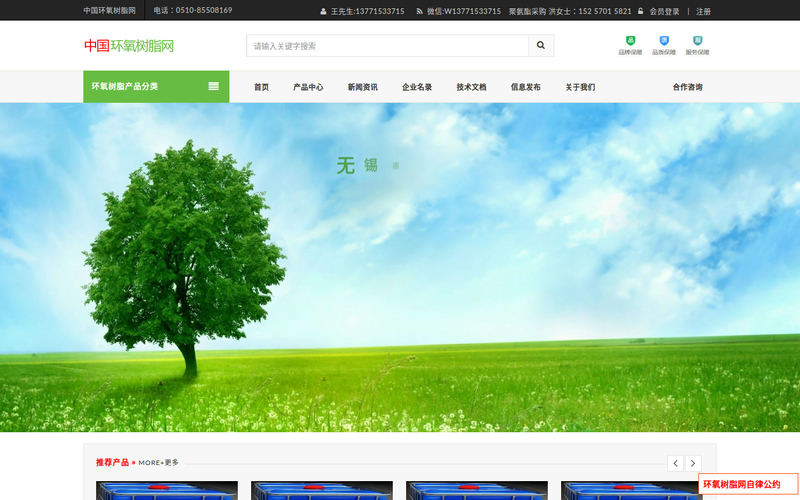Click the blue 品质保障 shield icon
Viewport: 800px width, 500px height.
pyautogui.click(x=664, y=41)
